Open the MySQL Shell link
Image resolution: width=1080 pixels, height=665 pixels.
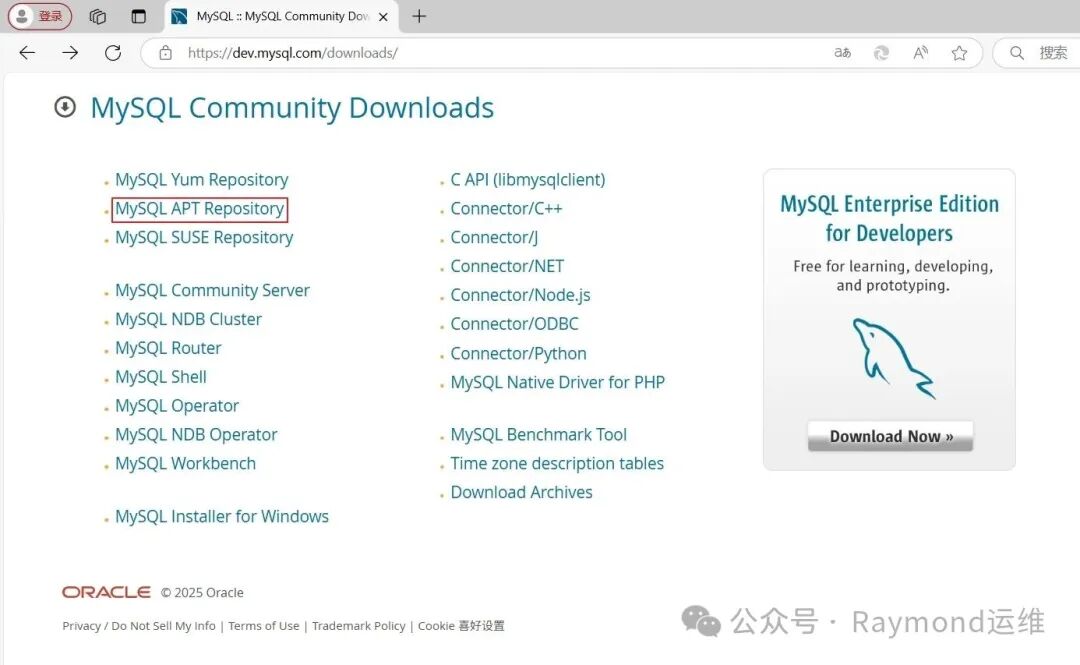161,377
